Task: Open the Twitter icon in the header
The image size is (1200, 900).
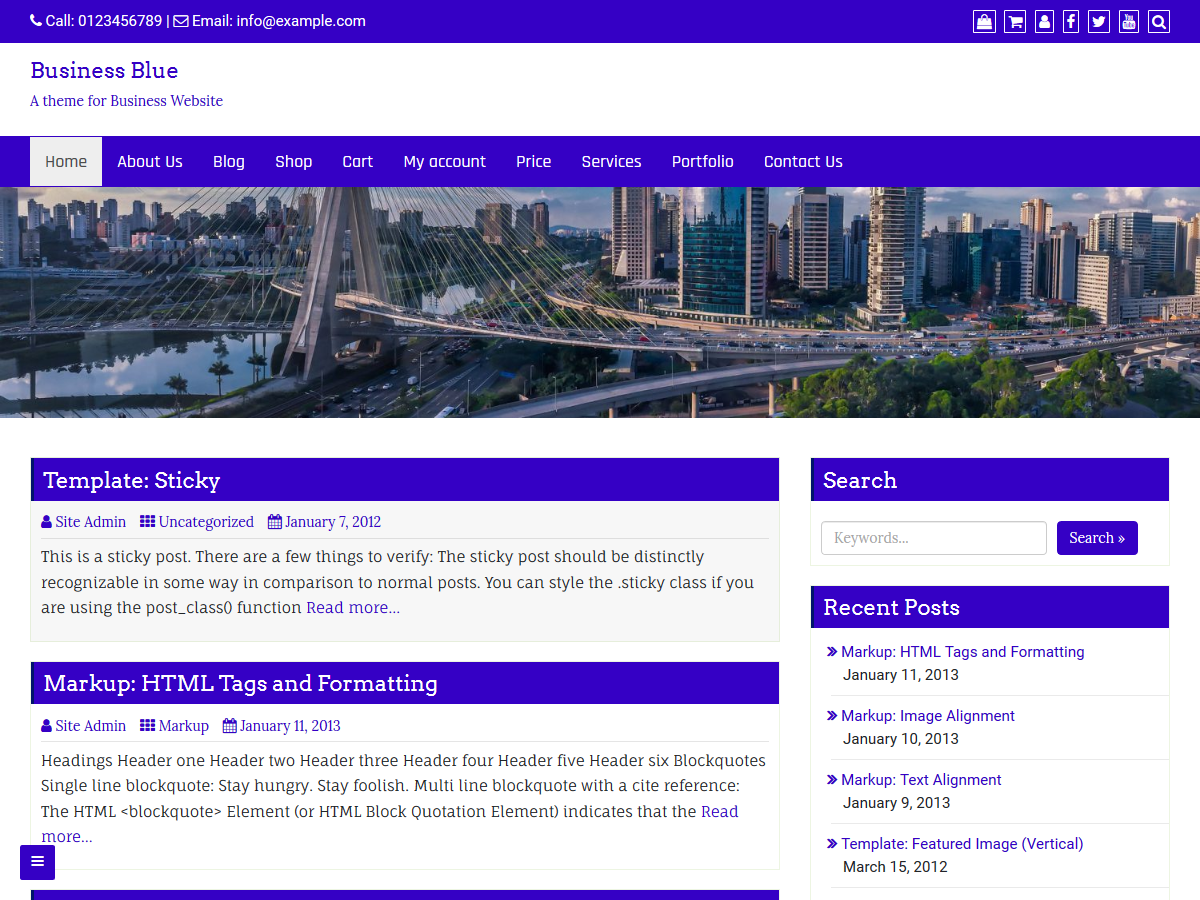Action: click(1098, 20)
